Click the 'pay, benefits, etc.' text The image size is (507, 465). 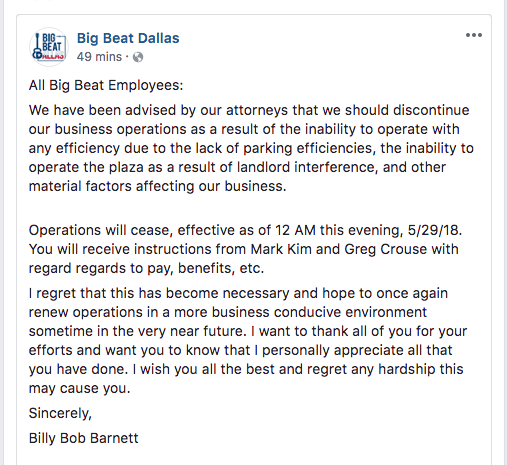[206, 268]
